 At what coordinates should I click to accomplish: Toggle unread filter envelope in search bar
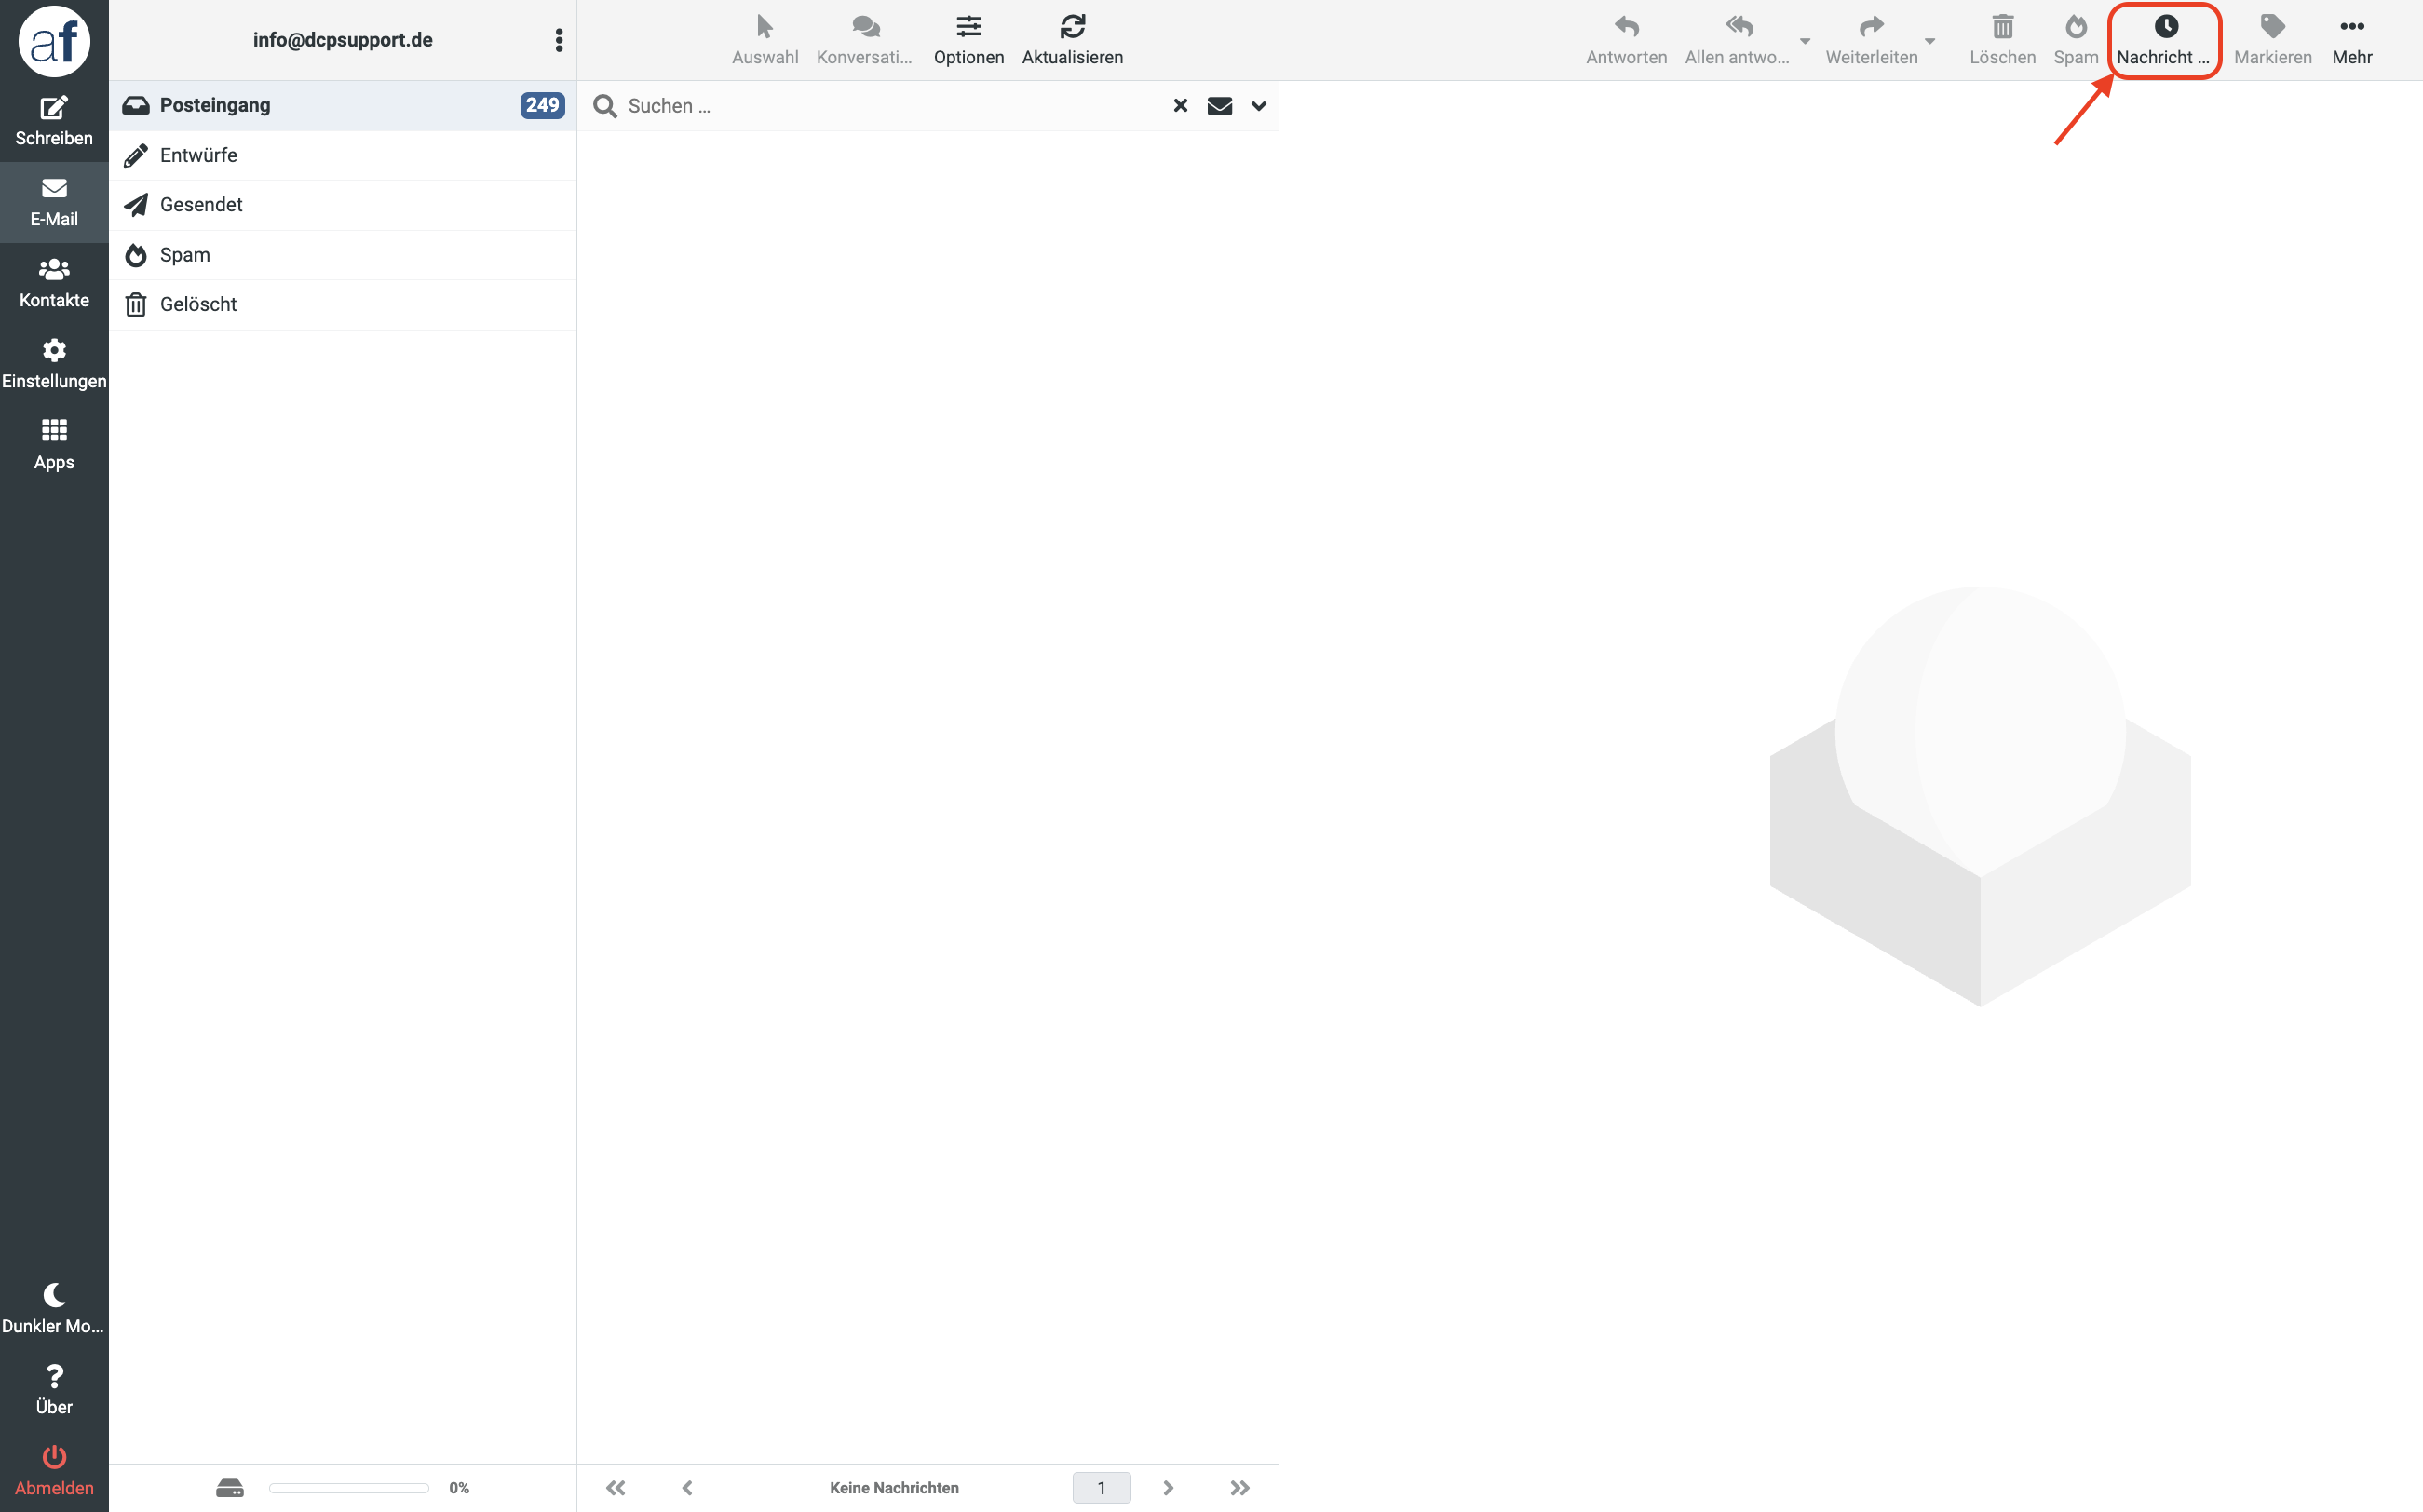click(1219, 106)
